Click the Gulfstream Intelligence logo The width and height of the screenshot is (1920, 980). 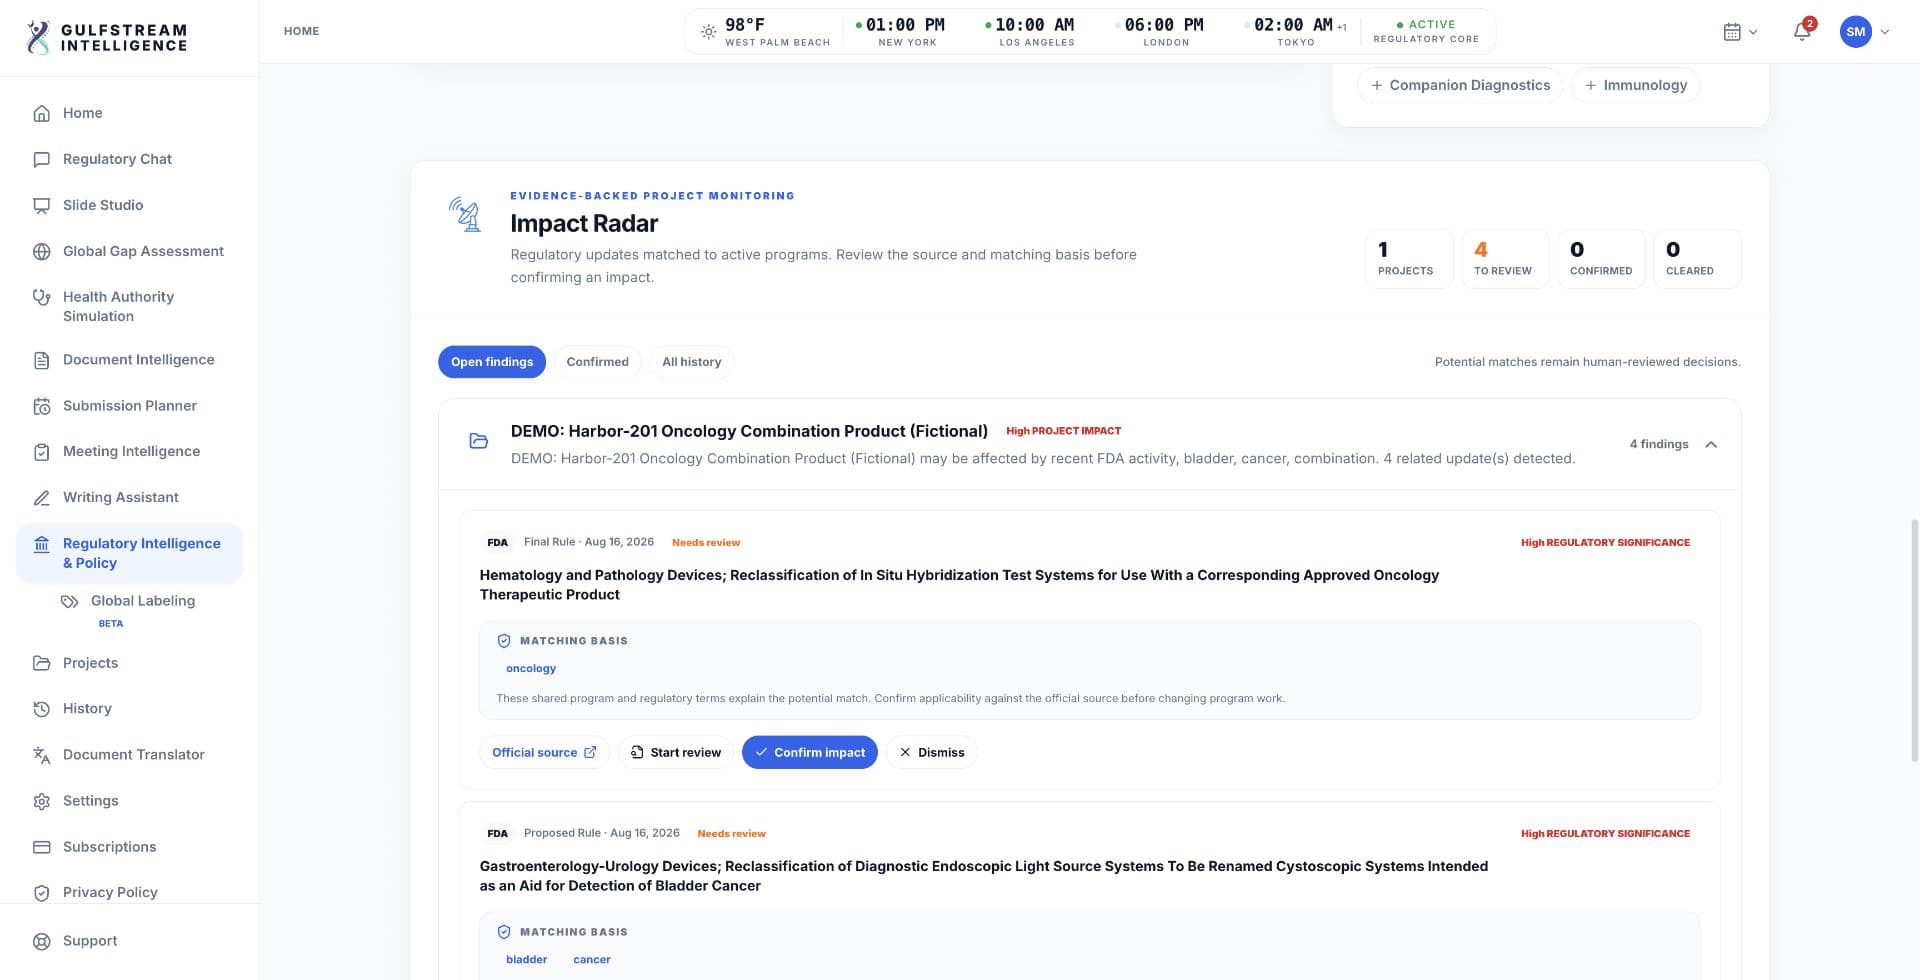(107, 37)
